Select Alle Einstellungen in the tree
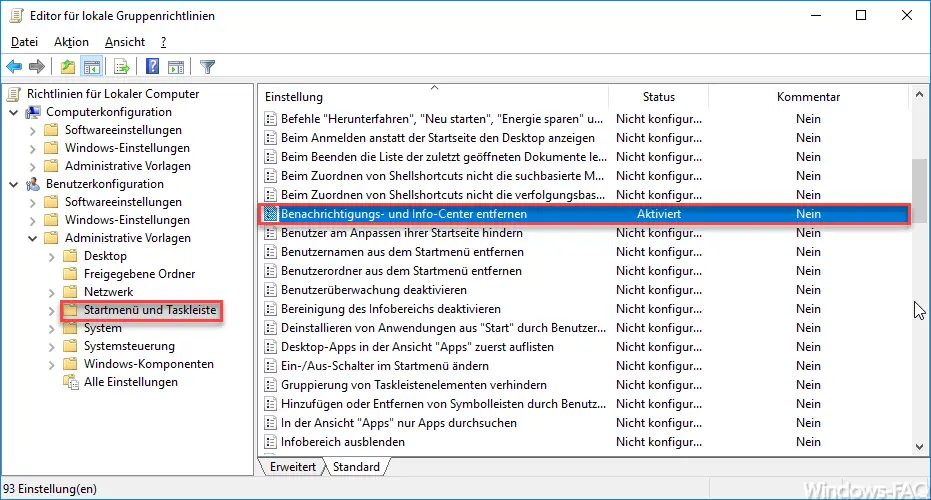The image size is (931, 500). [131, 382]
